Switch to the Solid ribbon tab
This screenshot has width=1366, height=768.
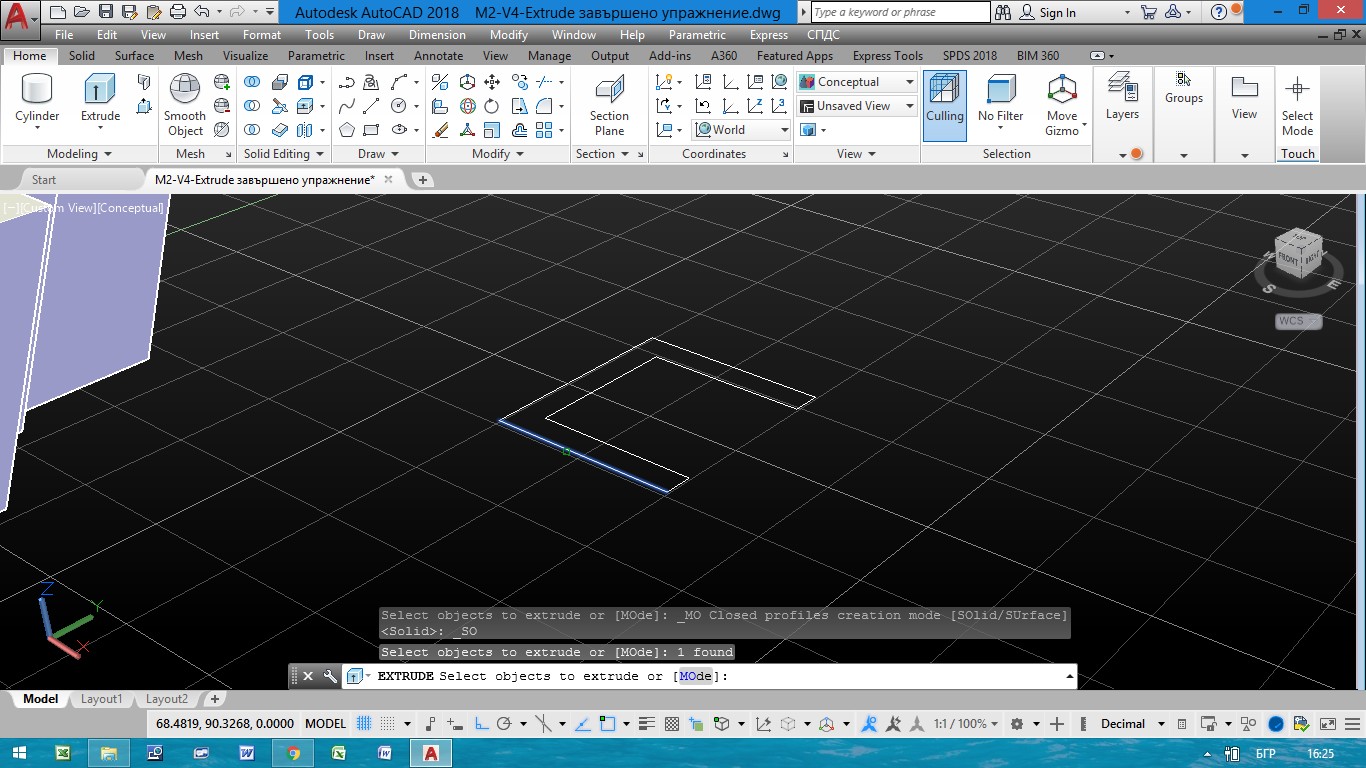82,56
